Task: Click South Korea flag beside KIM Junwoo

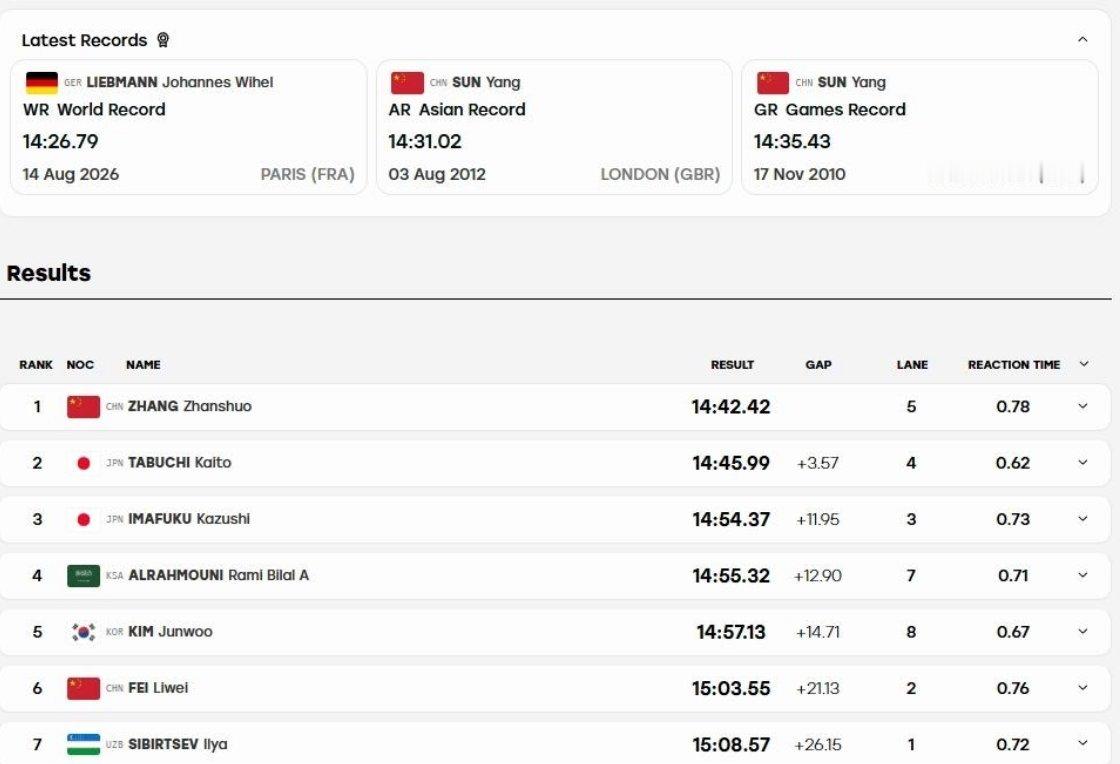Action: click(84, 632)
